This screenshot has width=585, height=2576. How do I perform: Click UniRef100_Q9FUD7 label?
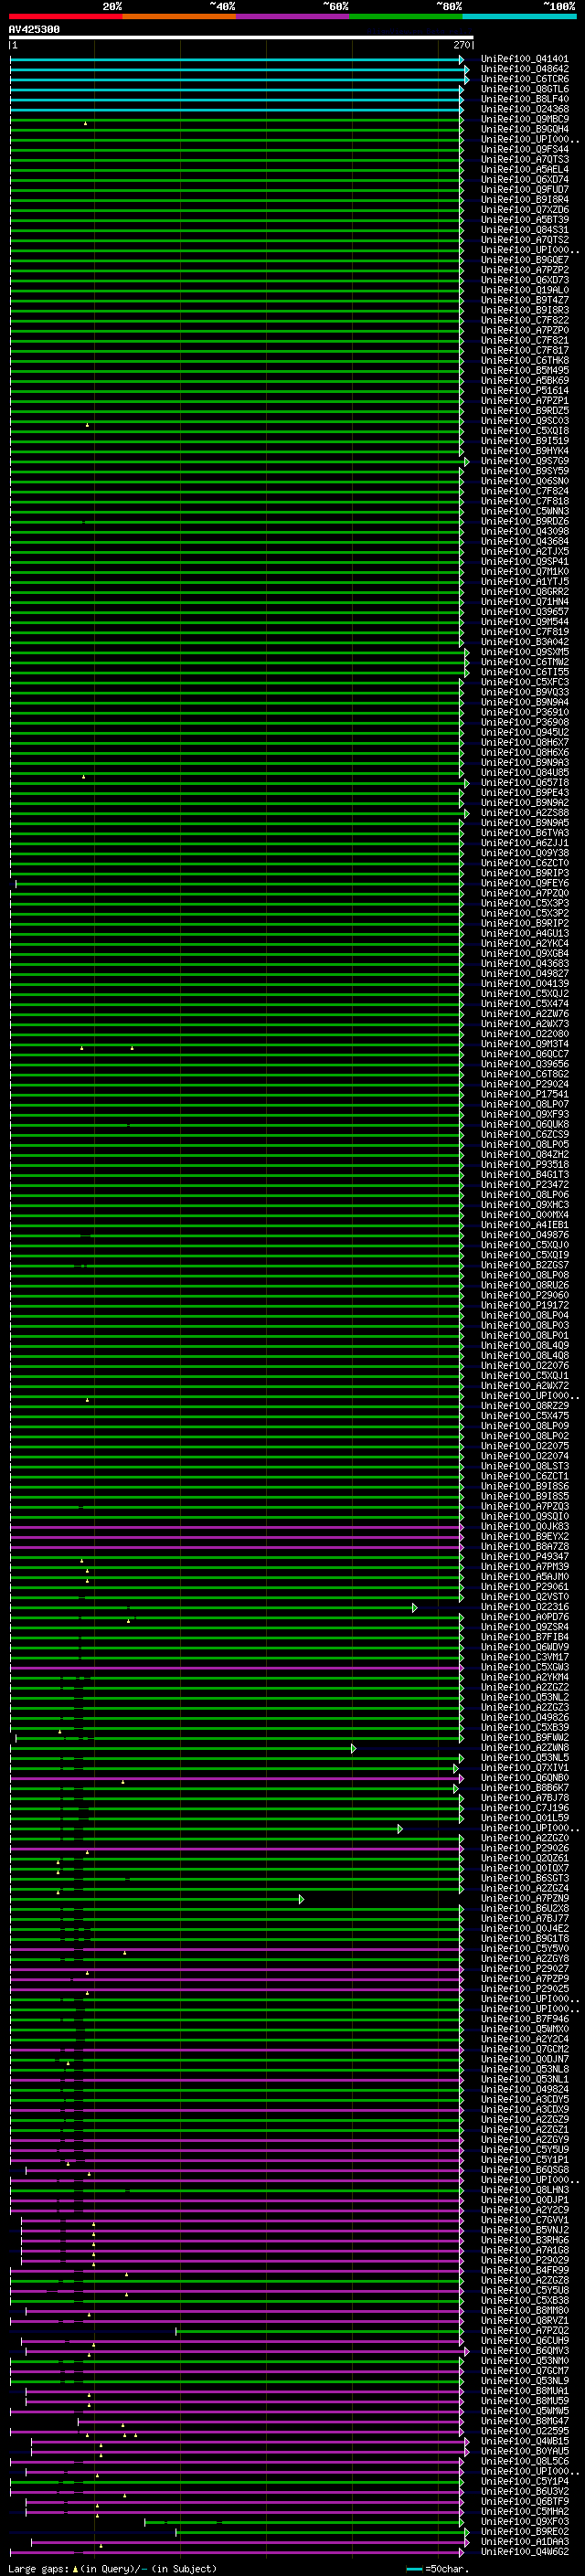tap(525, 189)
